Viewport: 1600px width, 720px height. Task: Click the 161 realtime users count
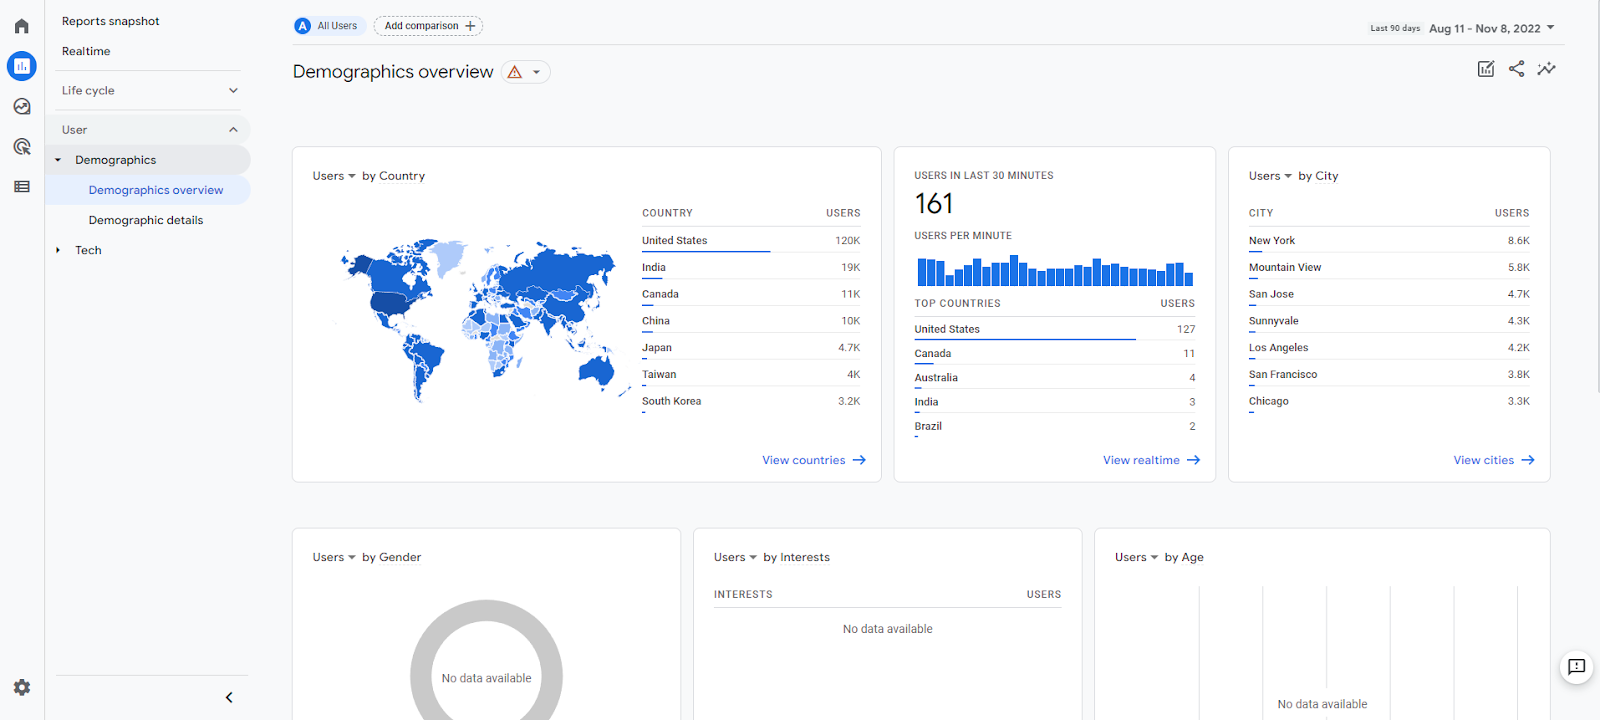[x=934, y=204]
